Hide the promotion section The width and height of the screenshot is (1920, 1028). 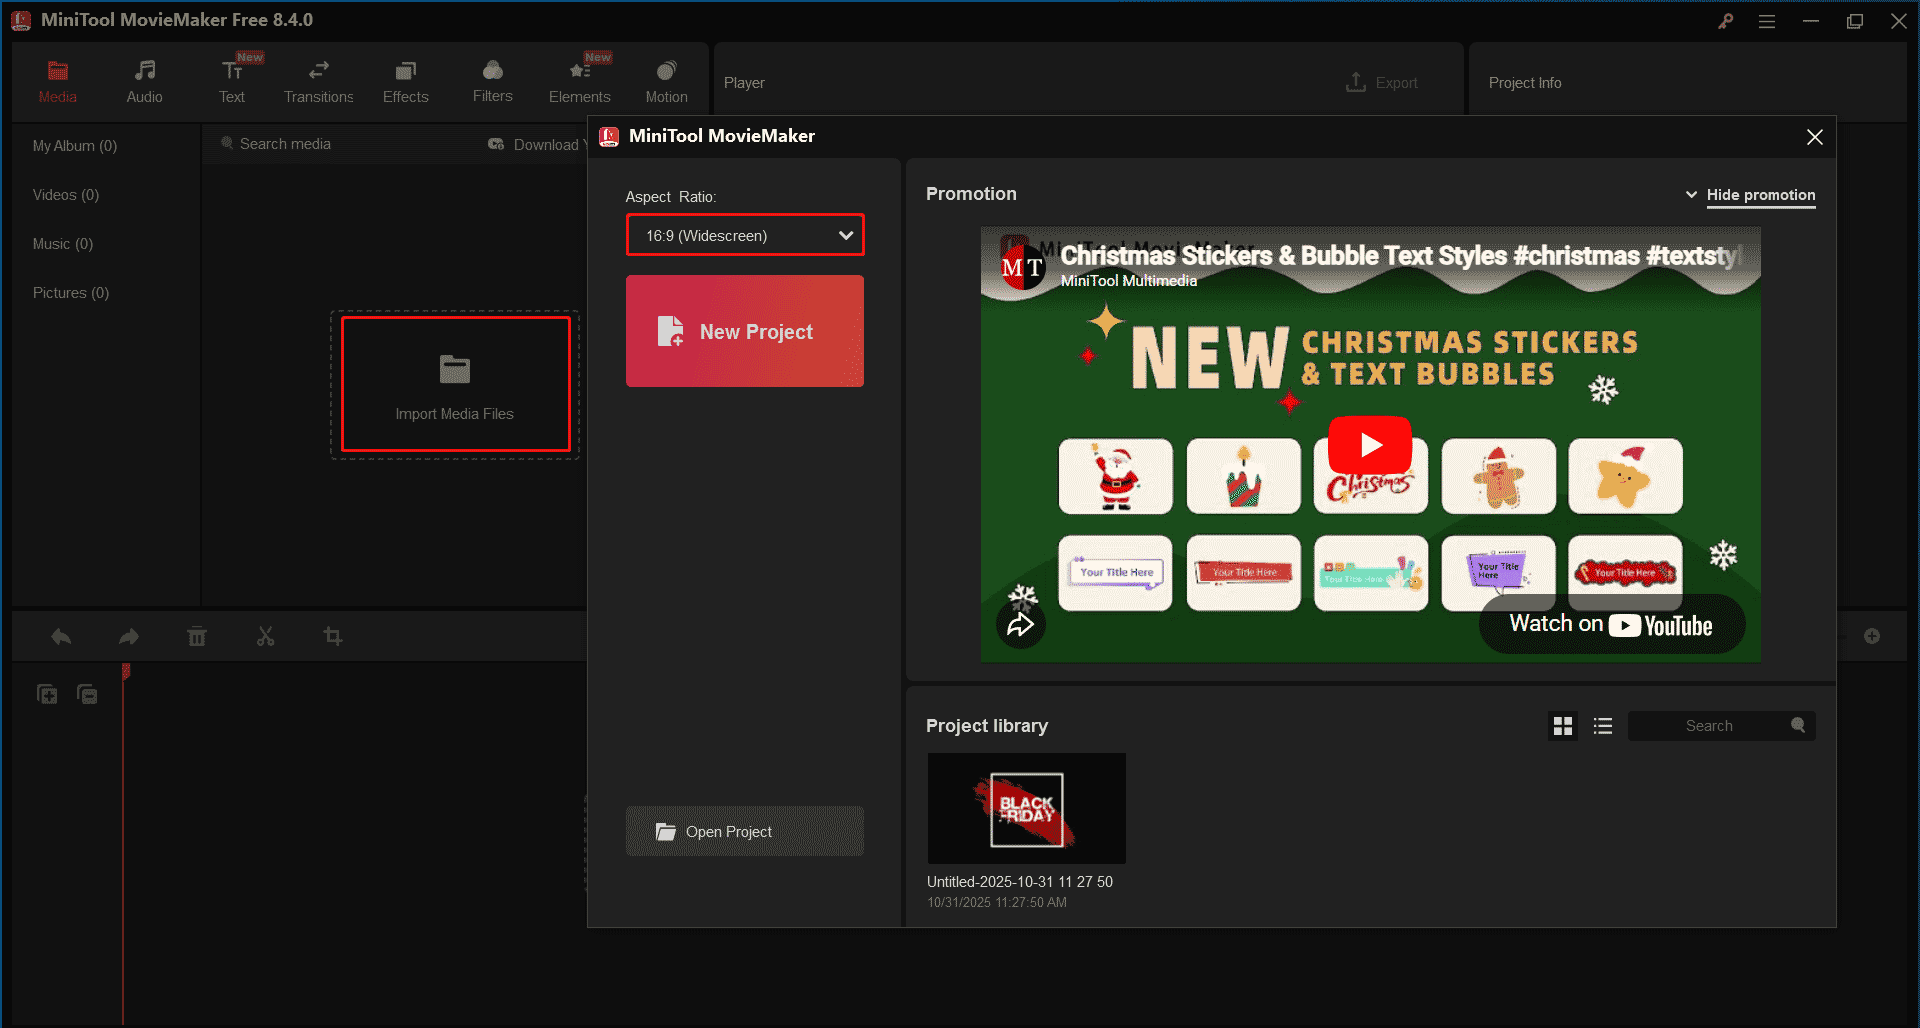click(1760, 195)
